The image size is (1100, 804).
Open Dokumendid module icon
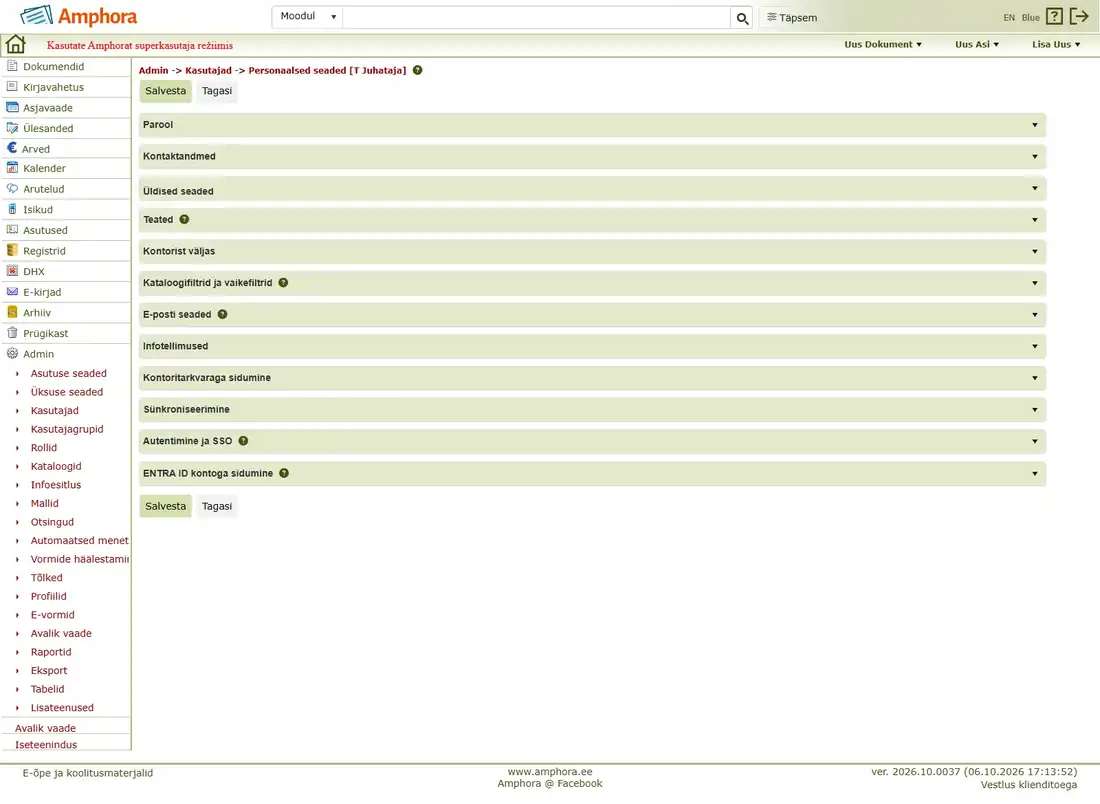click(x=12, y=66)
